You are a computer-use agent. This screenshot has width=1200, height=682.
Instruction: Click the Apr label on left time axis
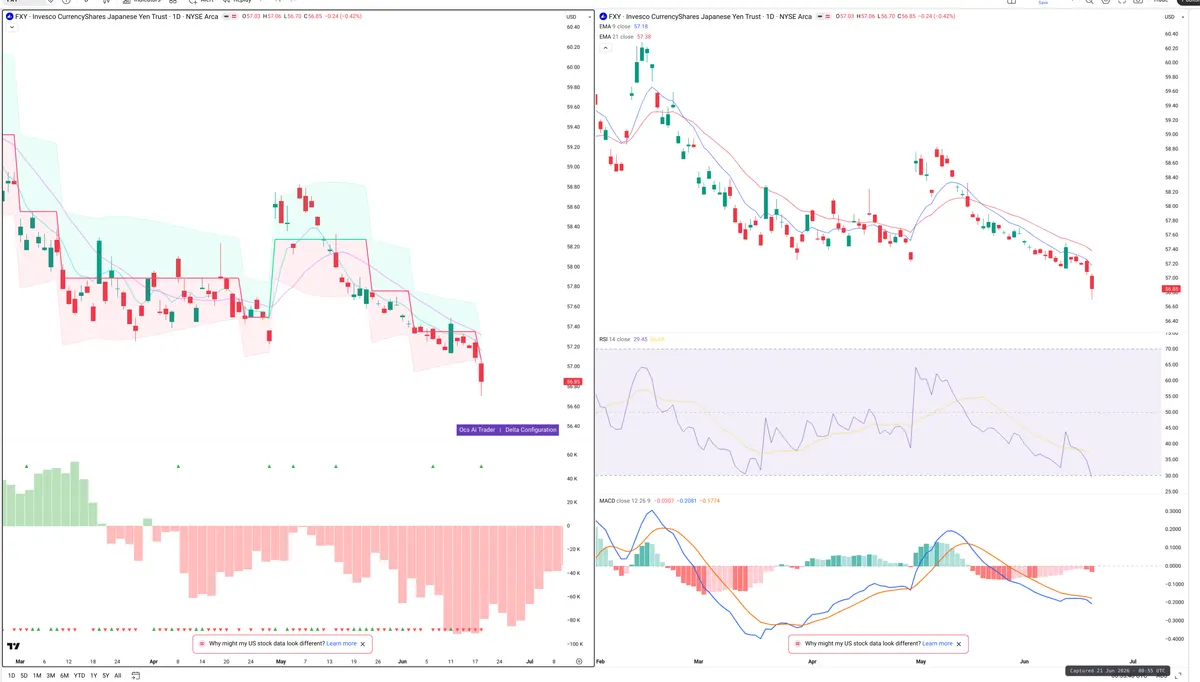pyautogui.click(x=153, y=662)
